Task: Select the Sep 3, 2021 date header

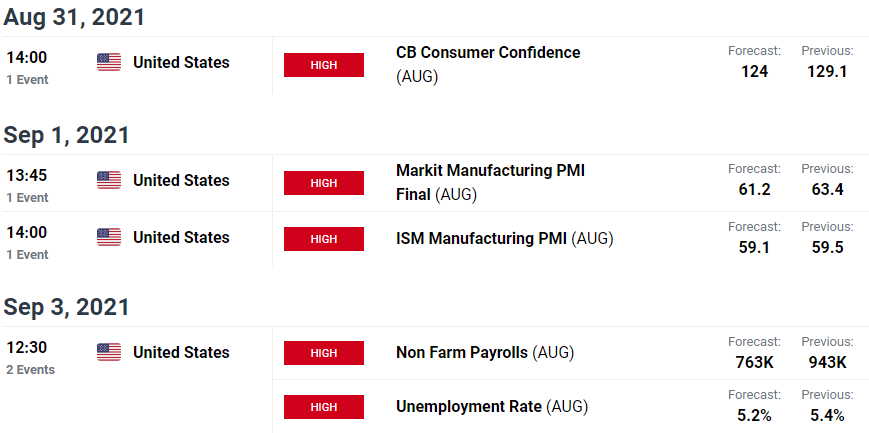Action: (x=66, y=307)
